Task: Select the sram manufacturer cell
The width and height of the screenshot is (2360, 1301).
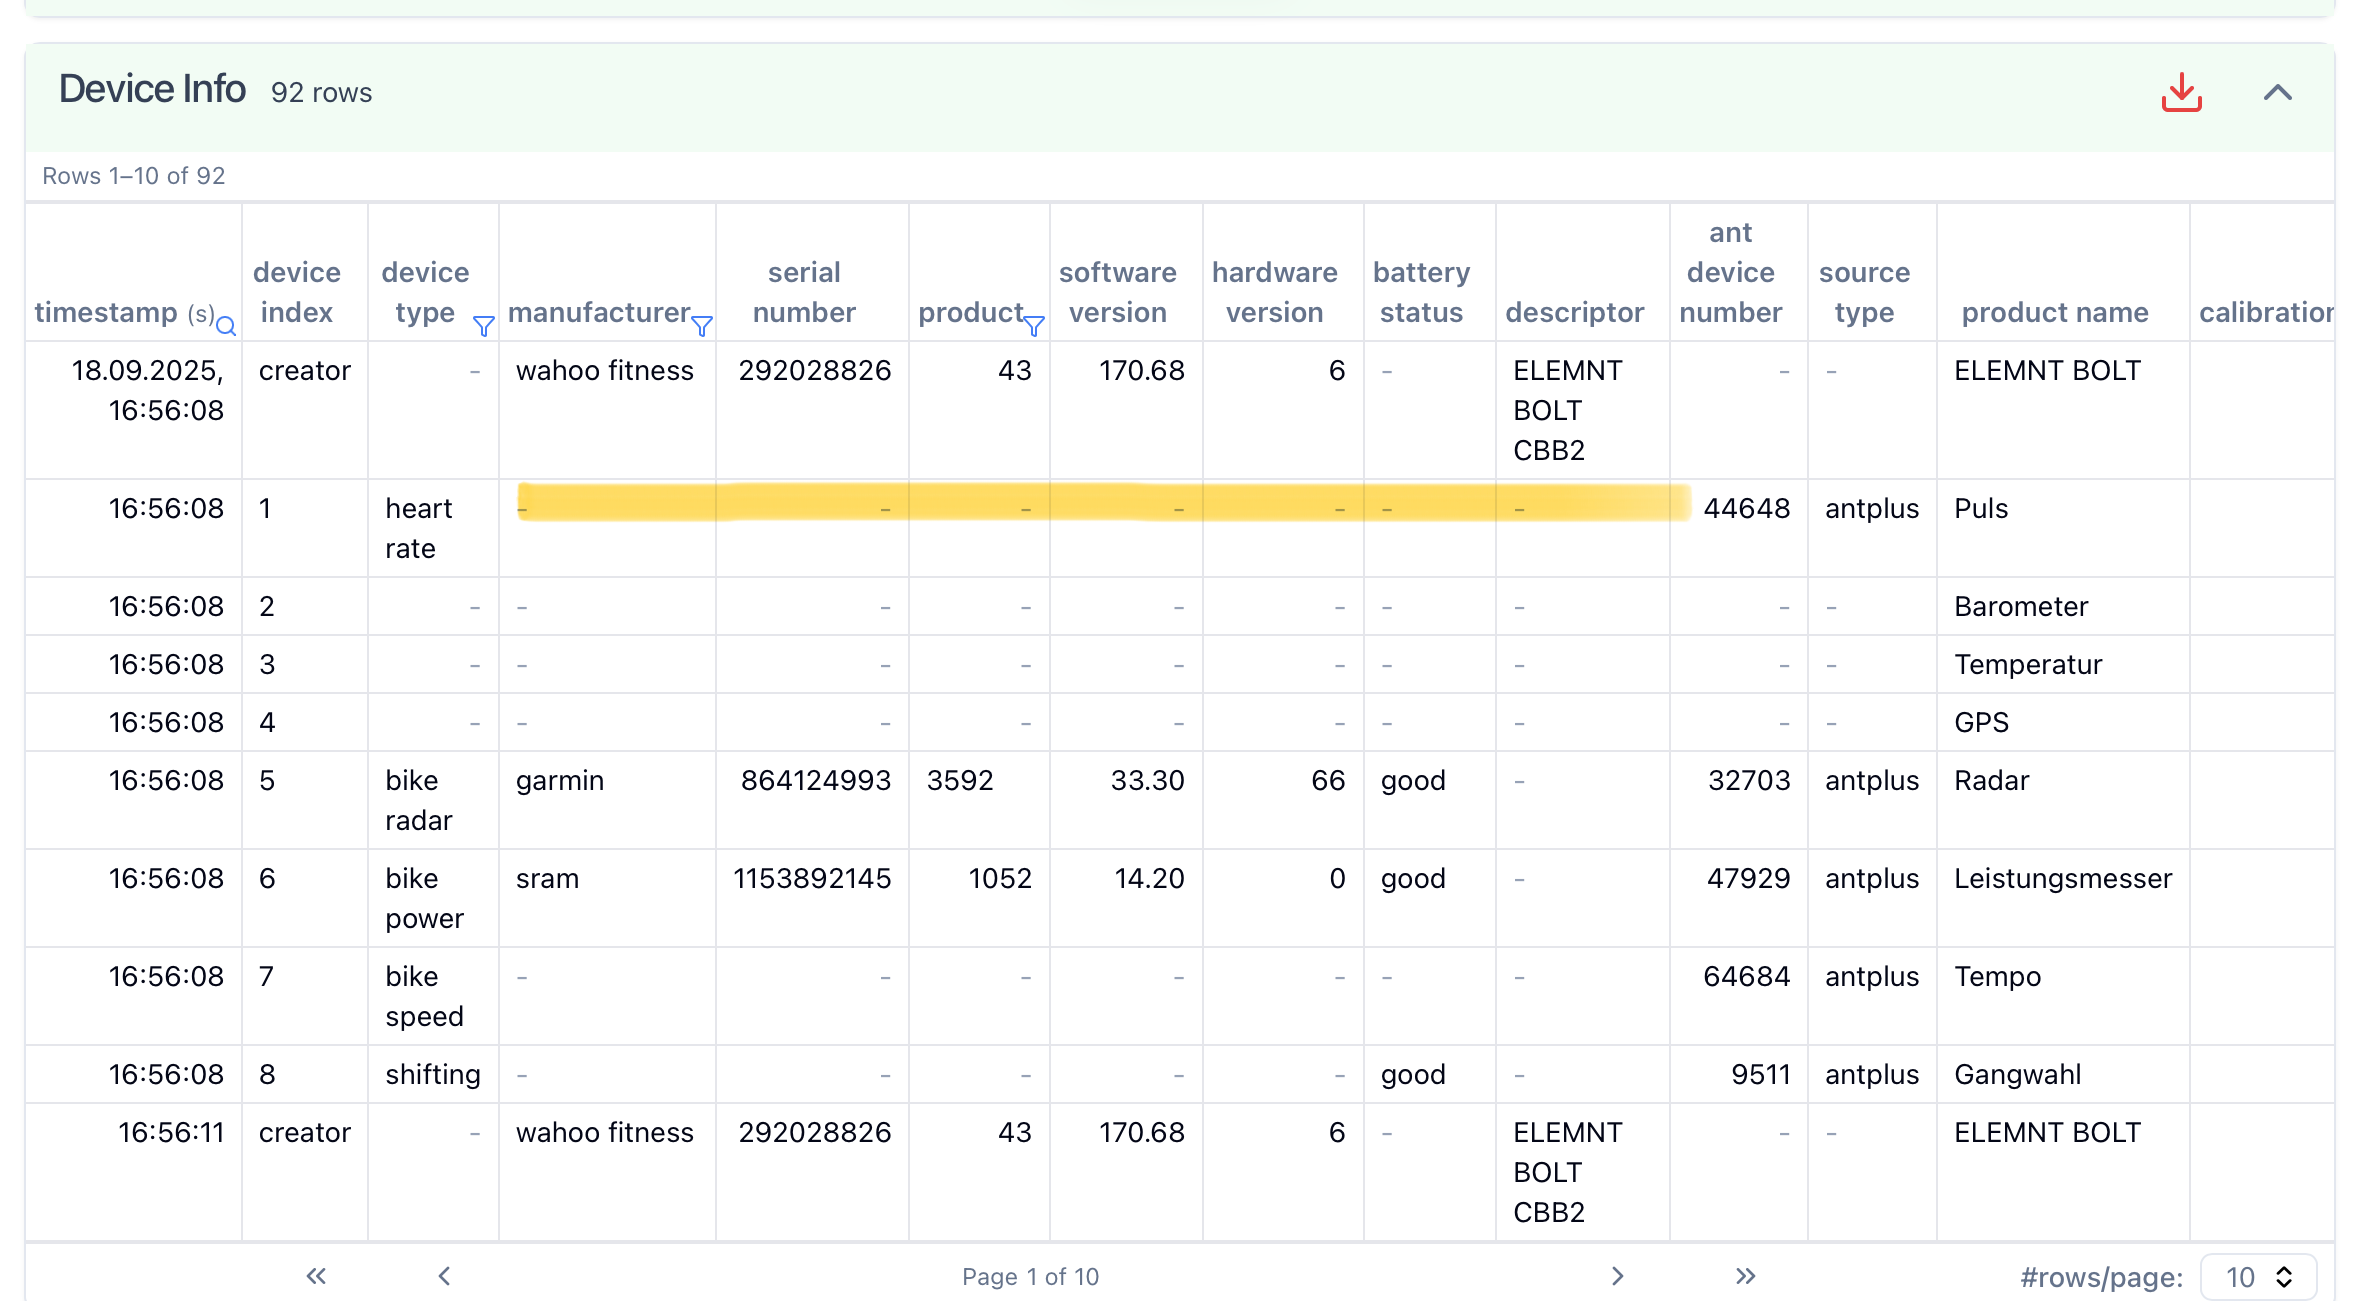Action: (x=548, y=878)
